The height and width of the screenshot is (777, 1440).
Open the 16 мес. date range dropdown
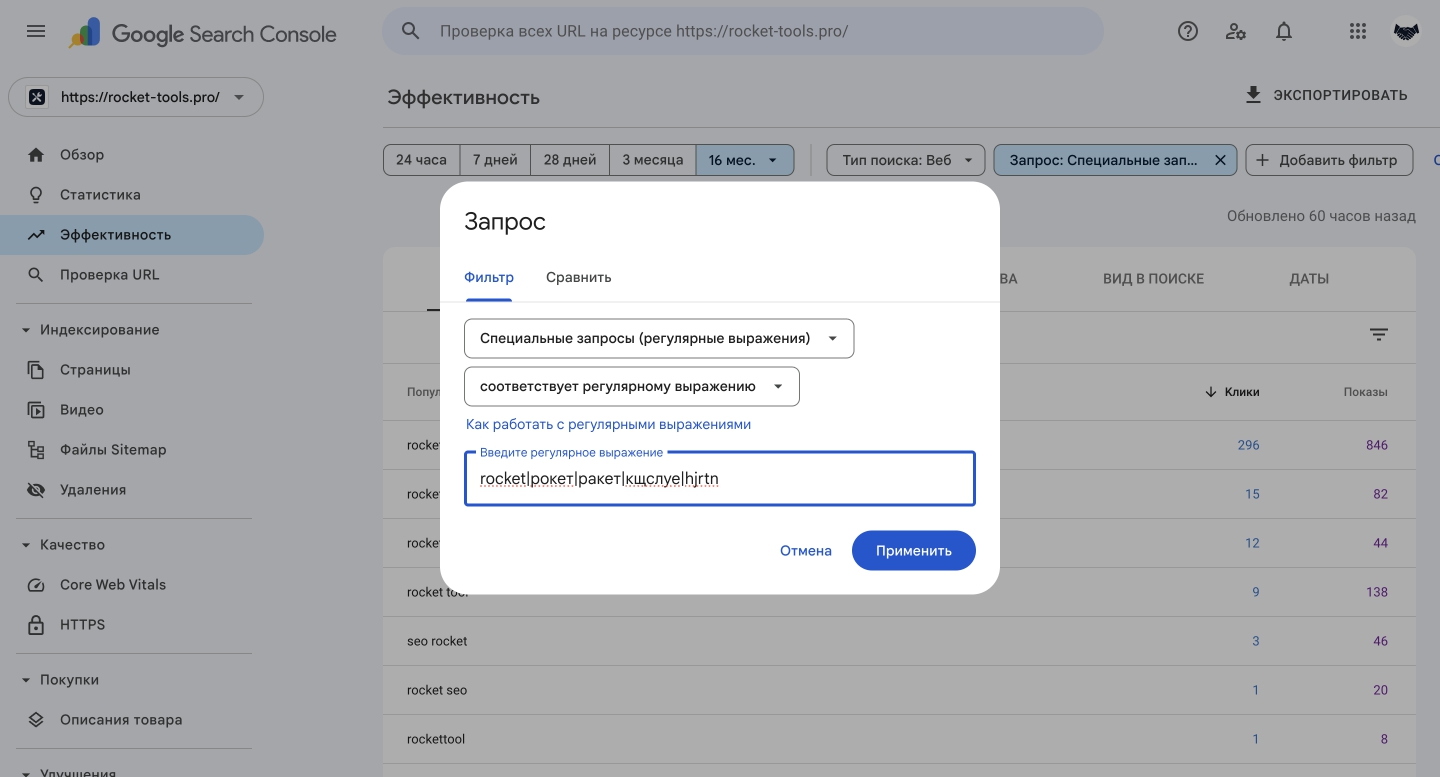click(x=744, y=160)
